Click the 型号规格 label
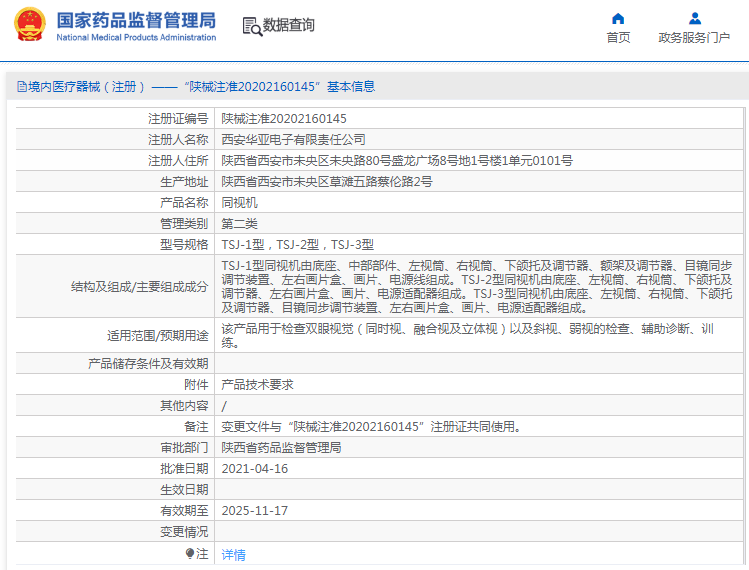The height and width of the screenshot is (570, 749). pyautogui.click(x=184, y=245)
